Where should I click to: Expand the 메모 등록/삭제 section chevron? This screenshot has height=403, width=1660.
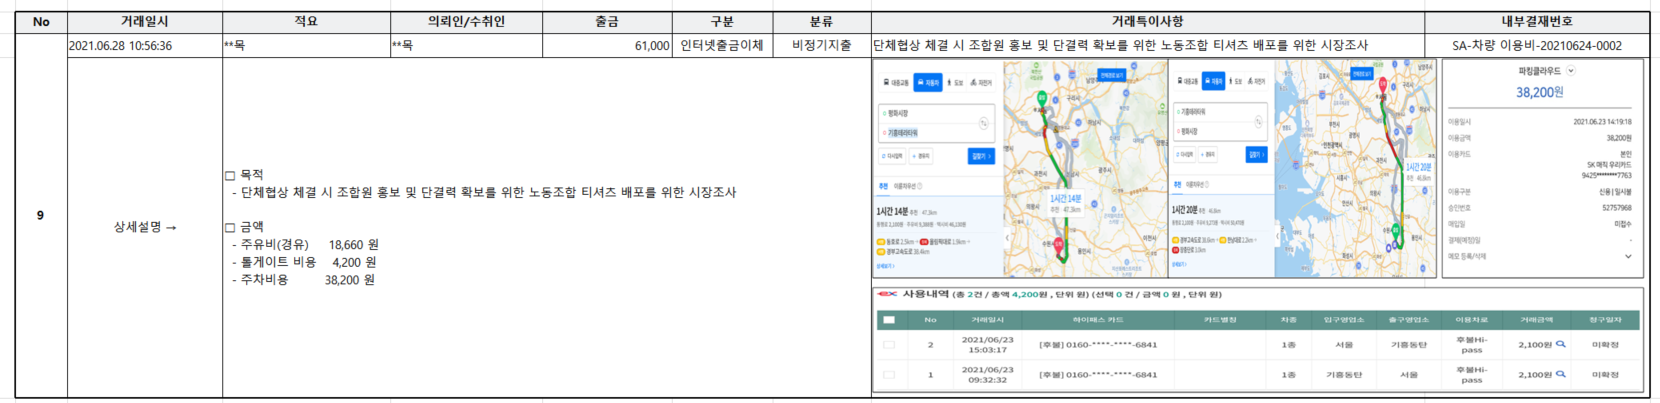point(1627,257)
